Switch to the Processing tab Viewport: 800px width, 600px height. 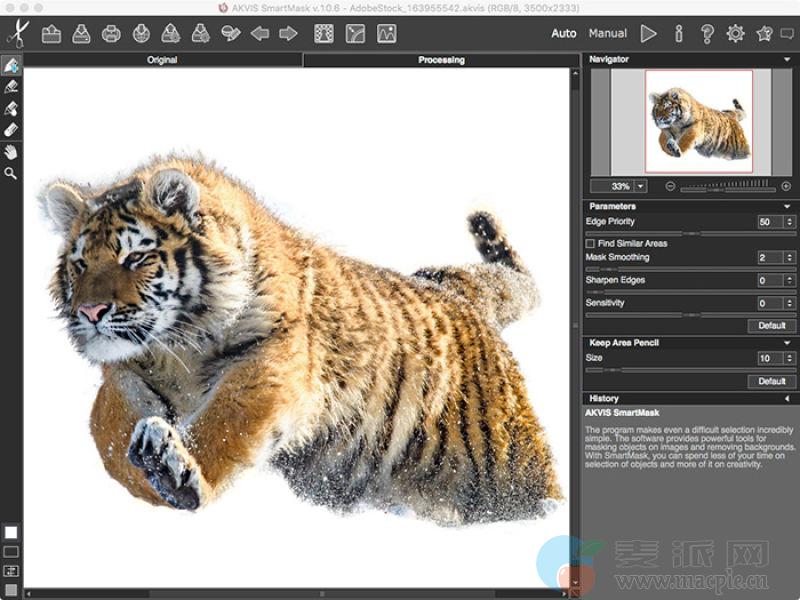(441, 60)
